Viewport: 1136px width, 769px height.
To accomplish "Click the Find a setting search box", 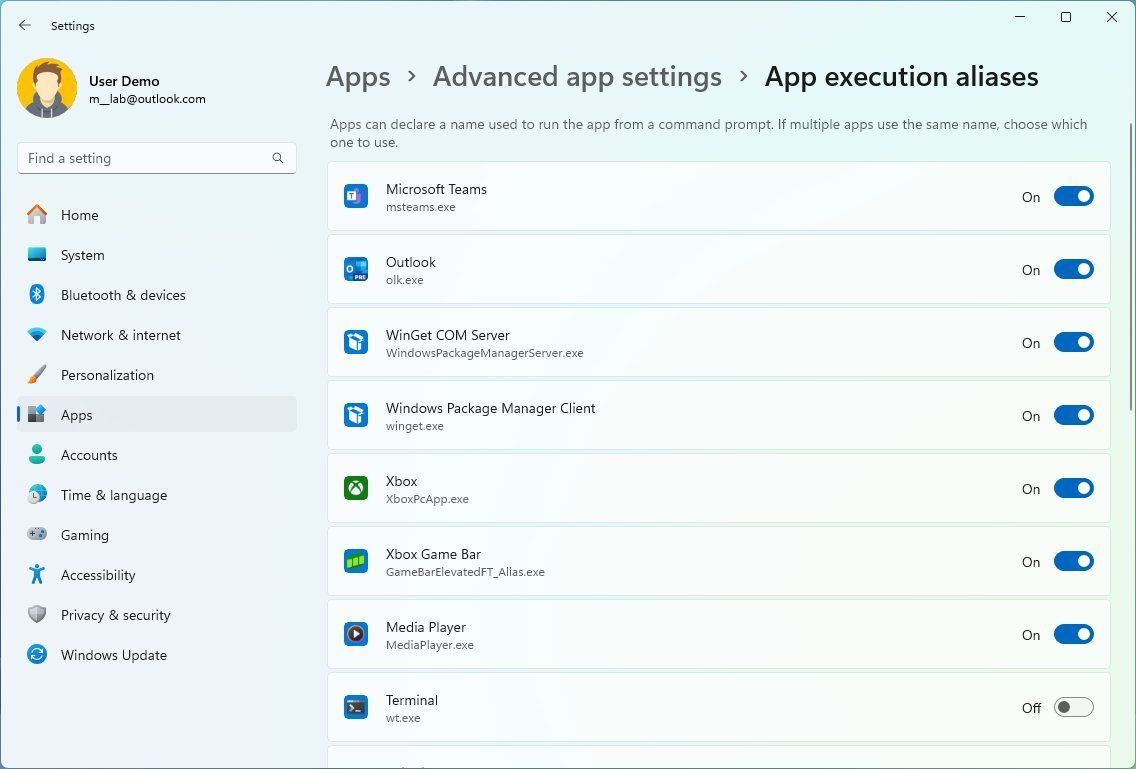I will 156,158.
